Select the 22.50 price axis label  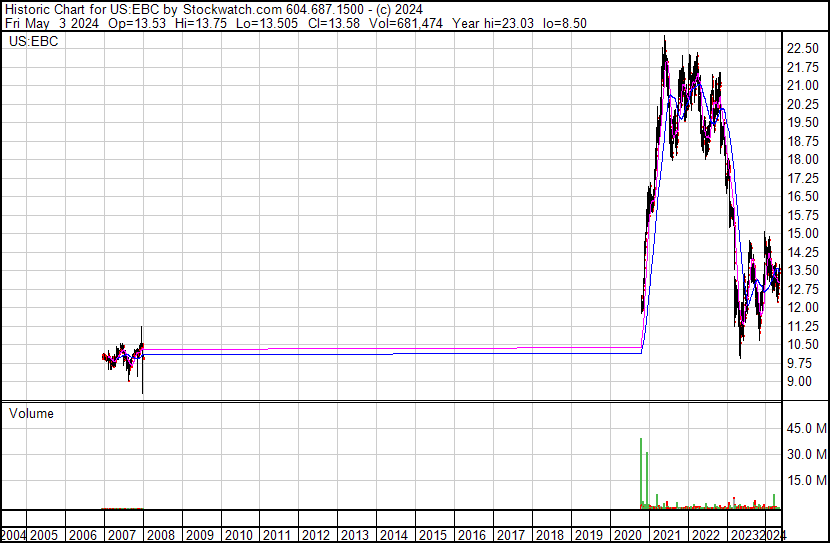pyautogui.click(x=802, y=48)
